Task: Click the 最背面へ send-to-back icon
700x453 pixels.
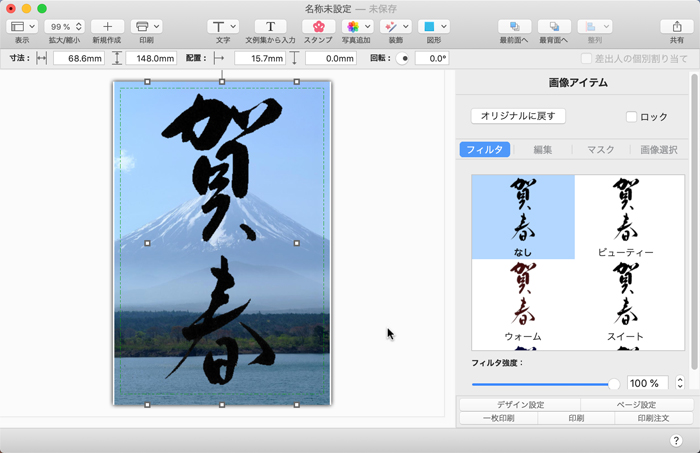Action: [x=554, y=27]
